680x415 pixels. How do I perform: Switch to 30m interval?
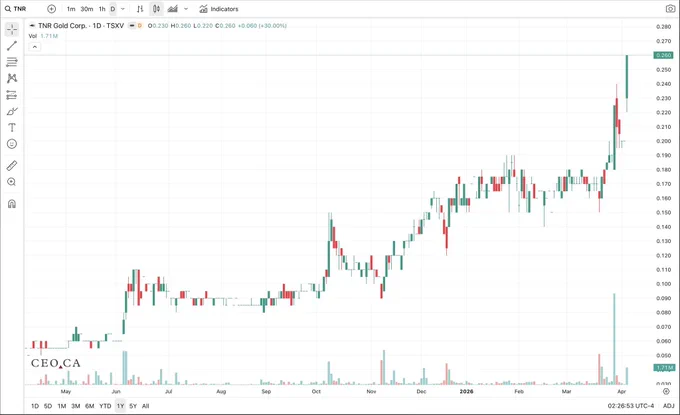(x=87, y=9)
